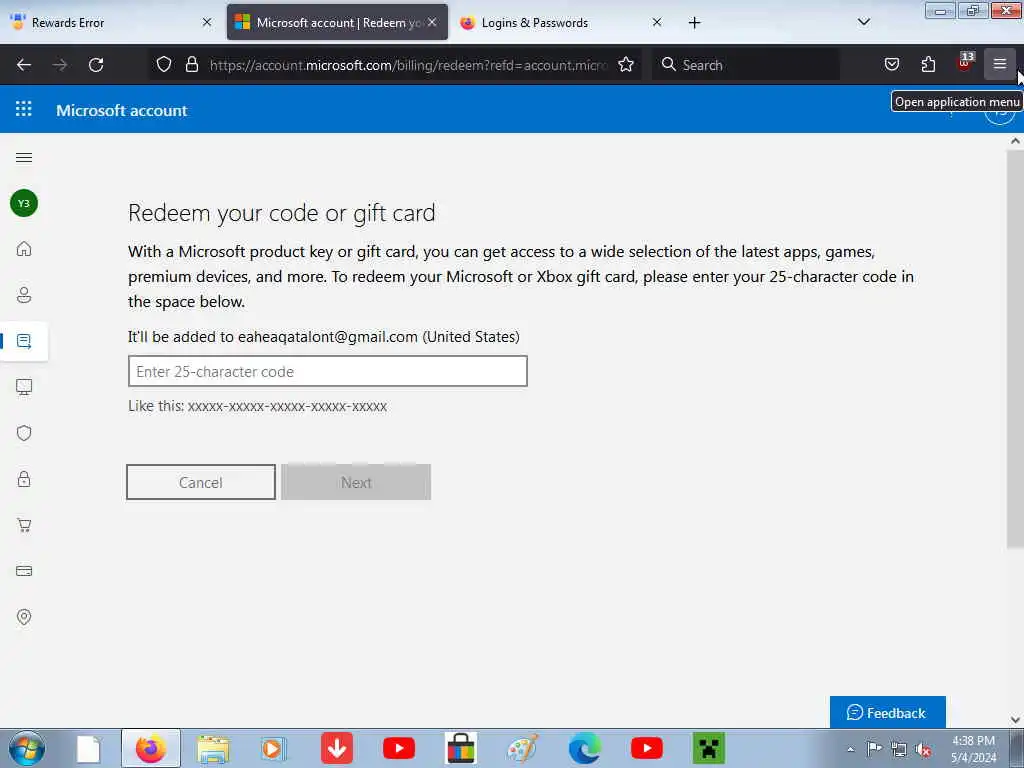Open the Payment options card icon

pos(24,571)
